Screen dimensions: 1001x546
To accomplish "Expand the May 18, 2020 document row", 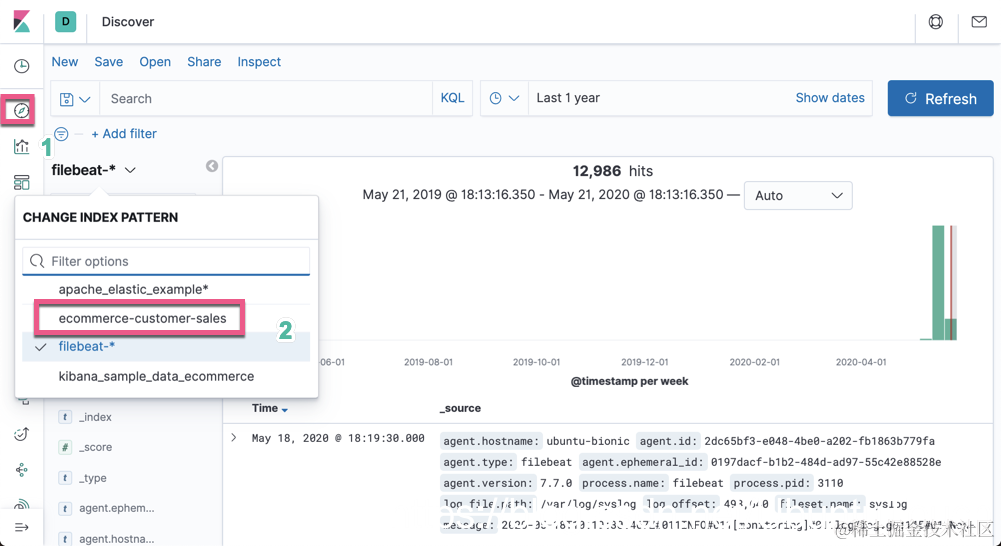I will (234, 437).
